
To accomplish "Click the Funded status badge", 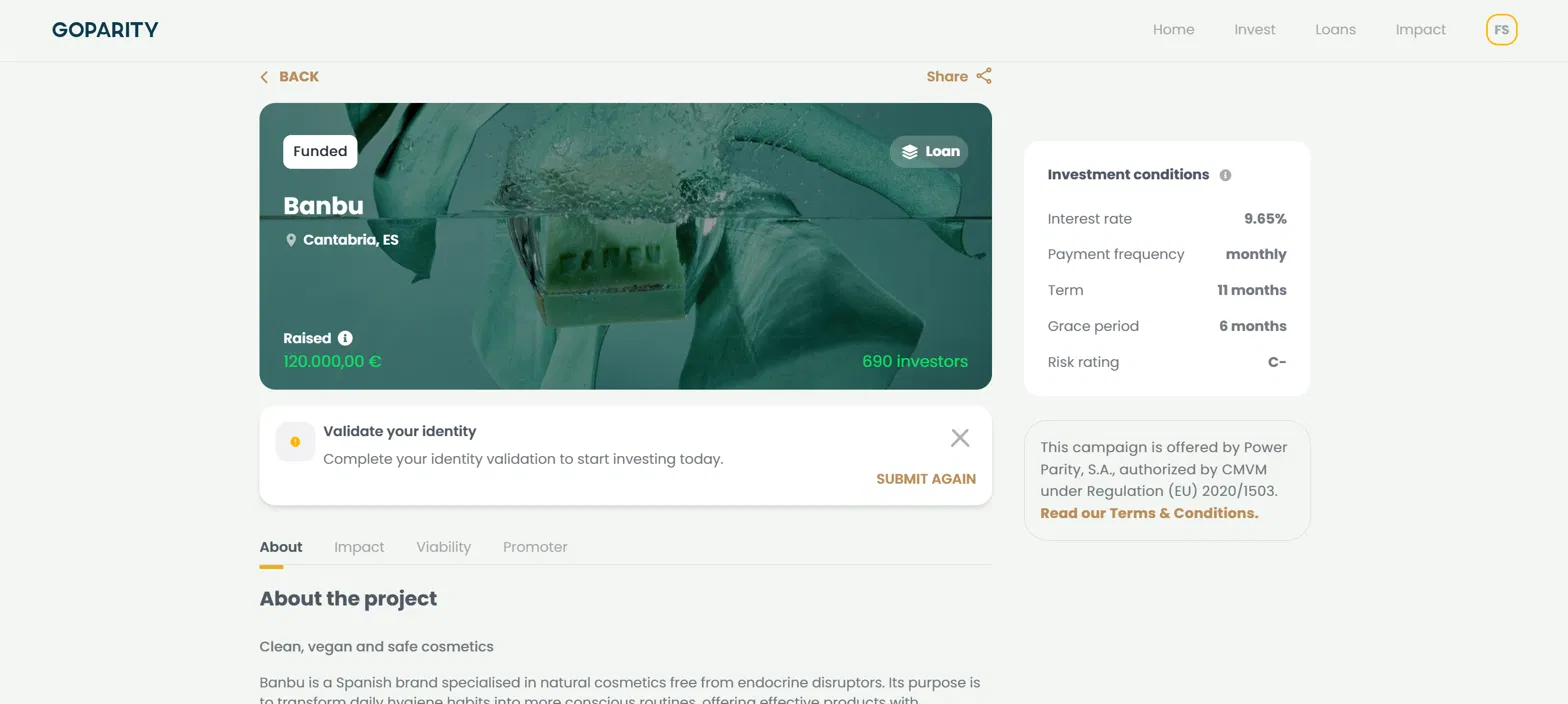I will [x=320, y=152].
